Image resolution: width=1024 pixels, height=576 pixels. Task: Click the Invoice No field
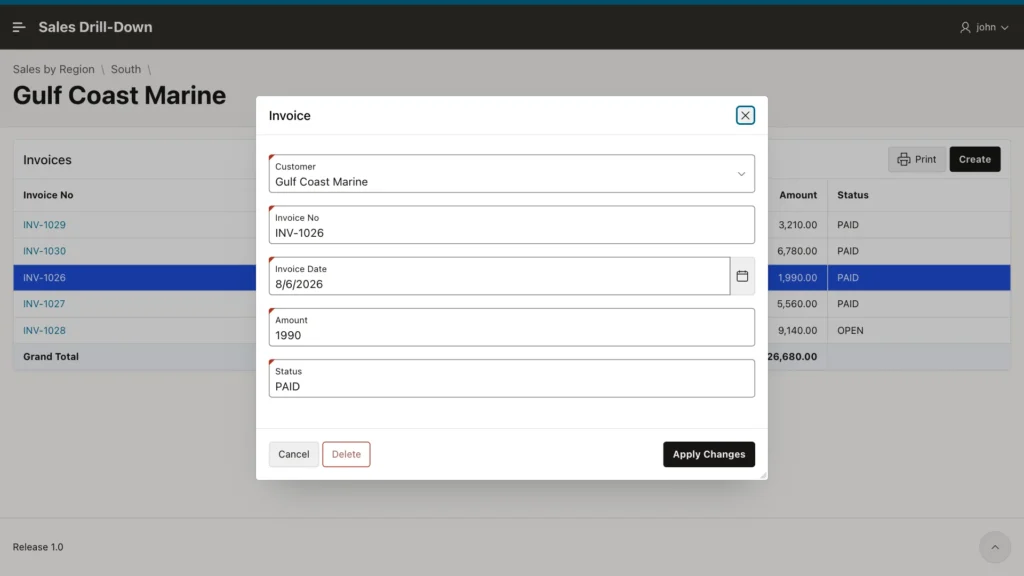[511, 225]
